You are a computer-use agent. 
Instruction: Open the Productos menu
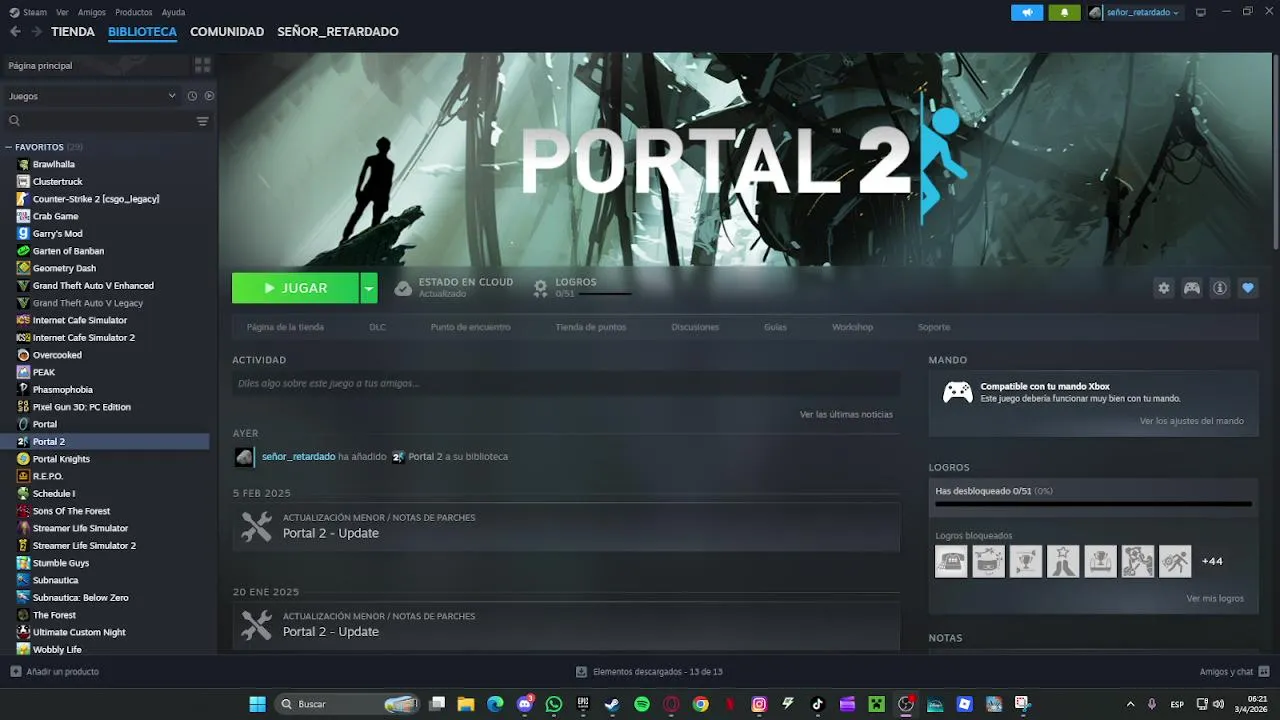click(134, 12)
